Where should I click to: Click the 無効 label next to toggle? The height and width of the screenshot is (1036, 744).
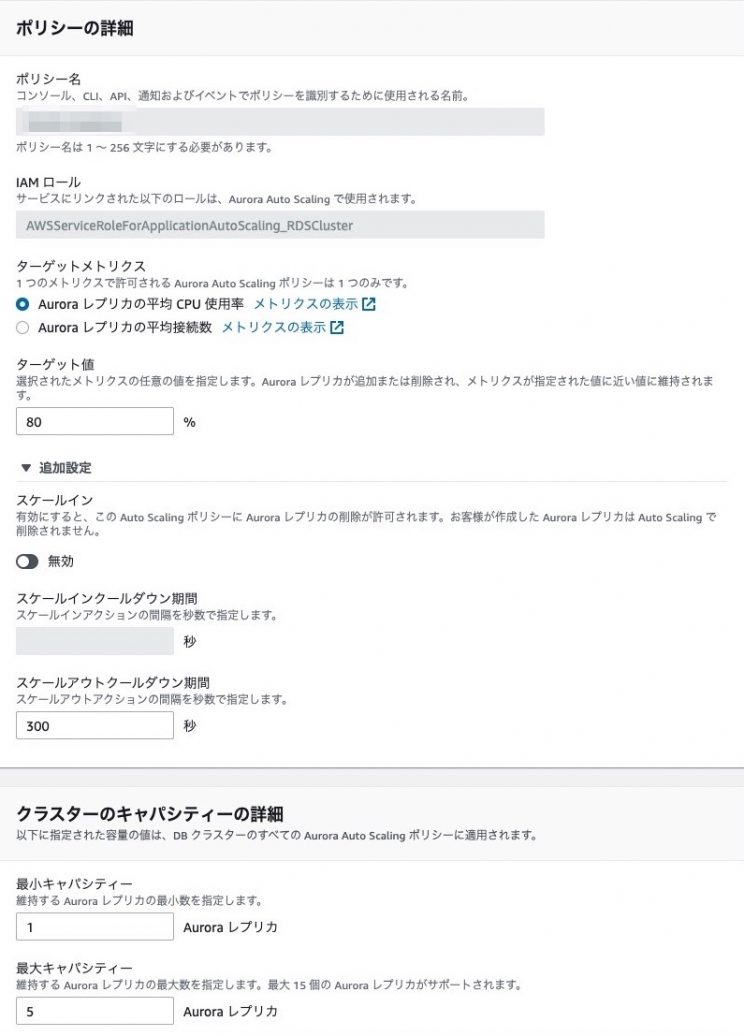point(61,562)
